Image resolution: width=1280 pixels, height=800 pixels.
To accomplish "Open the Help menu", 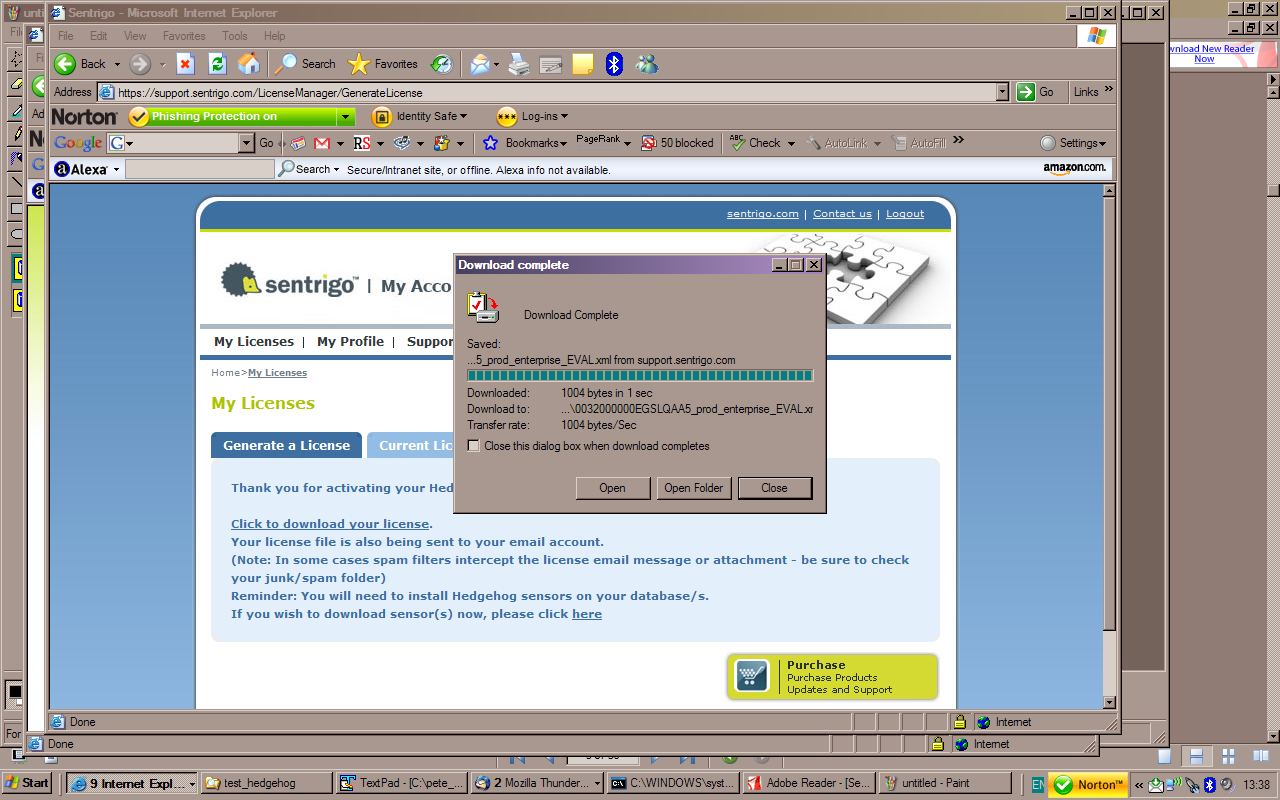I will pyautogui.click(x=274, y=36).
